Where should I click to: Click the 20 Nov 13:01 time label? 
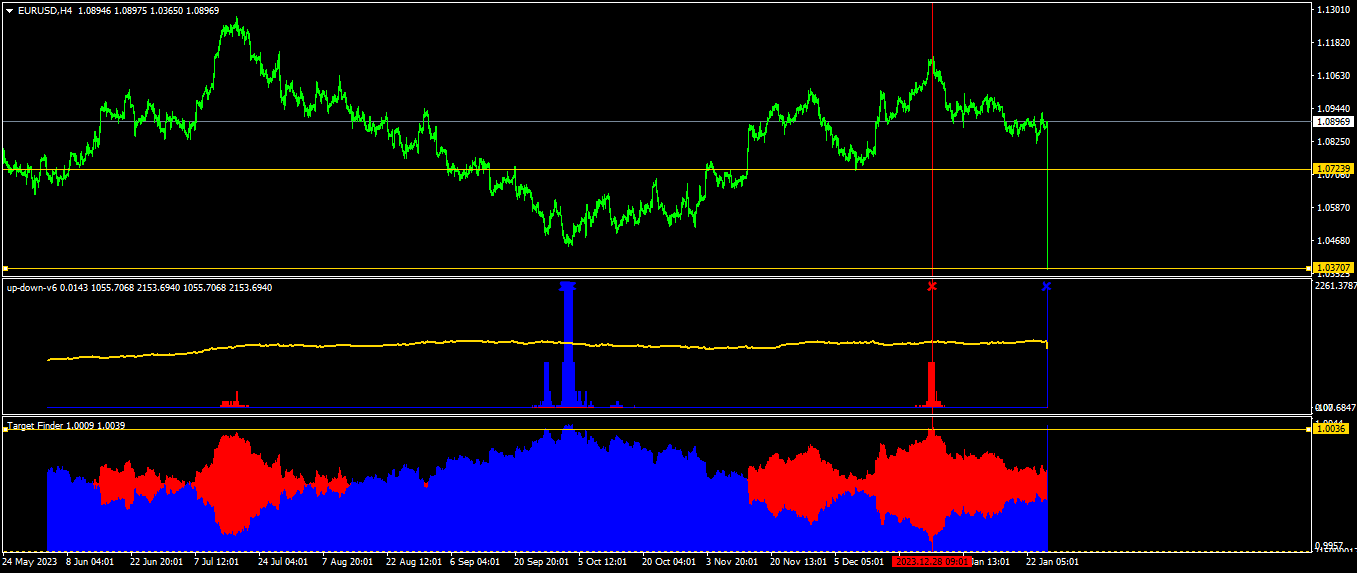(798, 561)
